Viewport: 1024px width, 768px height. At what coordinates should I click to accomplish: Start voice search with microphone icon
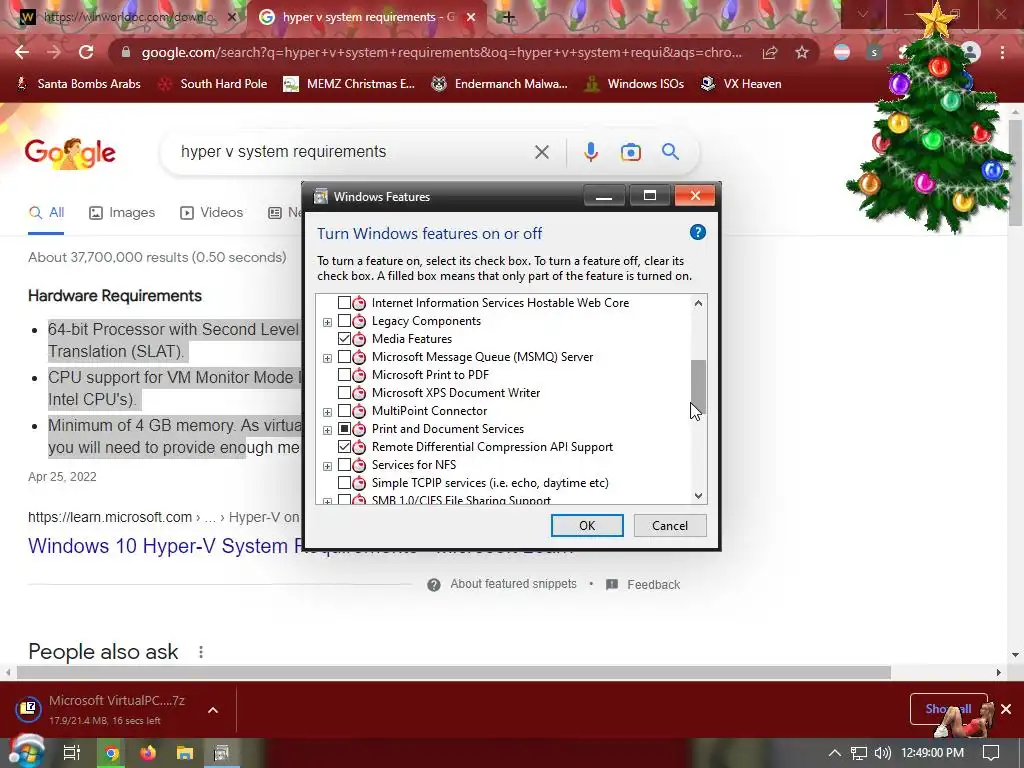(x=590, y=152)
